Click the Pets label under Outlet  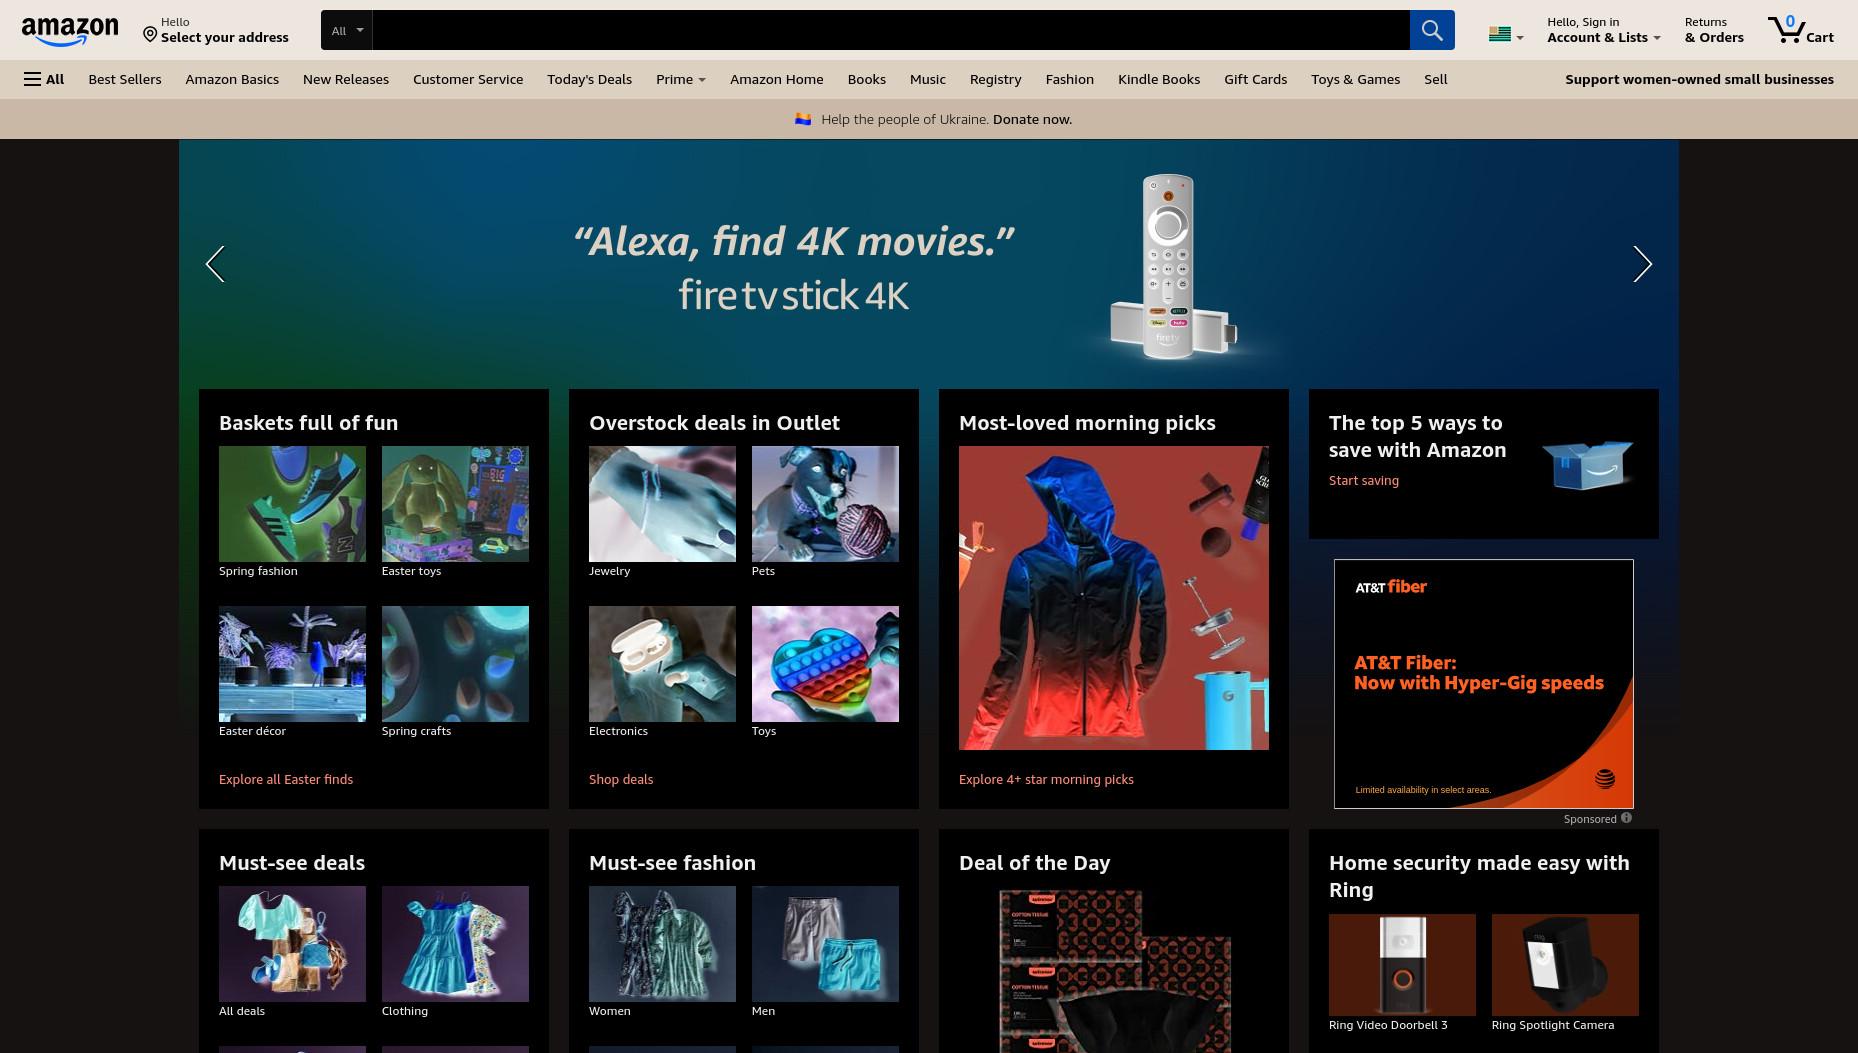(x=763, y=571)
